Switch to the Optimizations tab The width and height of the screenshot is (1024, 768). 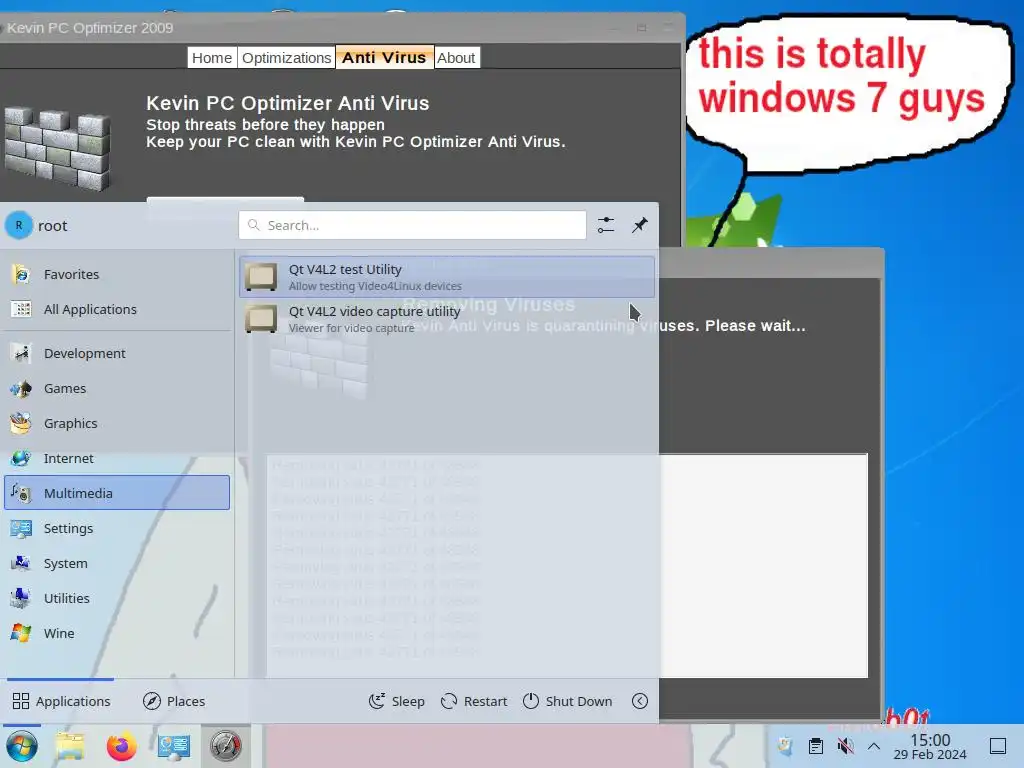click(x=286, y=57)
